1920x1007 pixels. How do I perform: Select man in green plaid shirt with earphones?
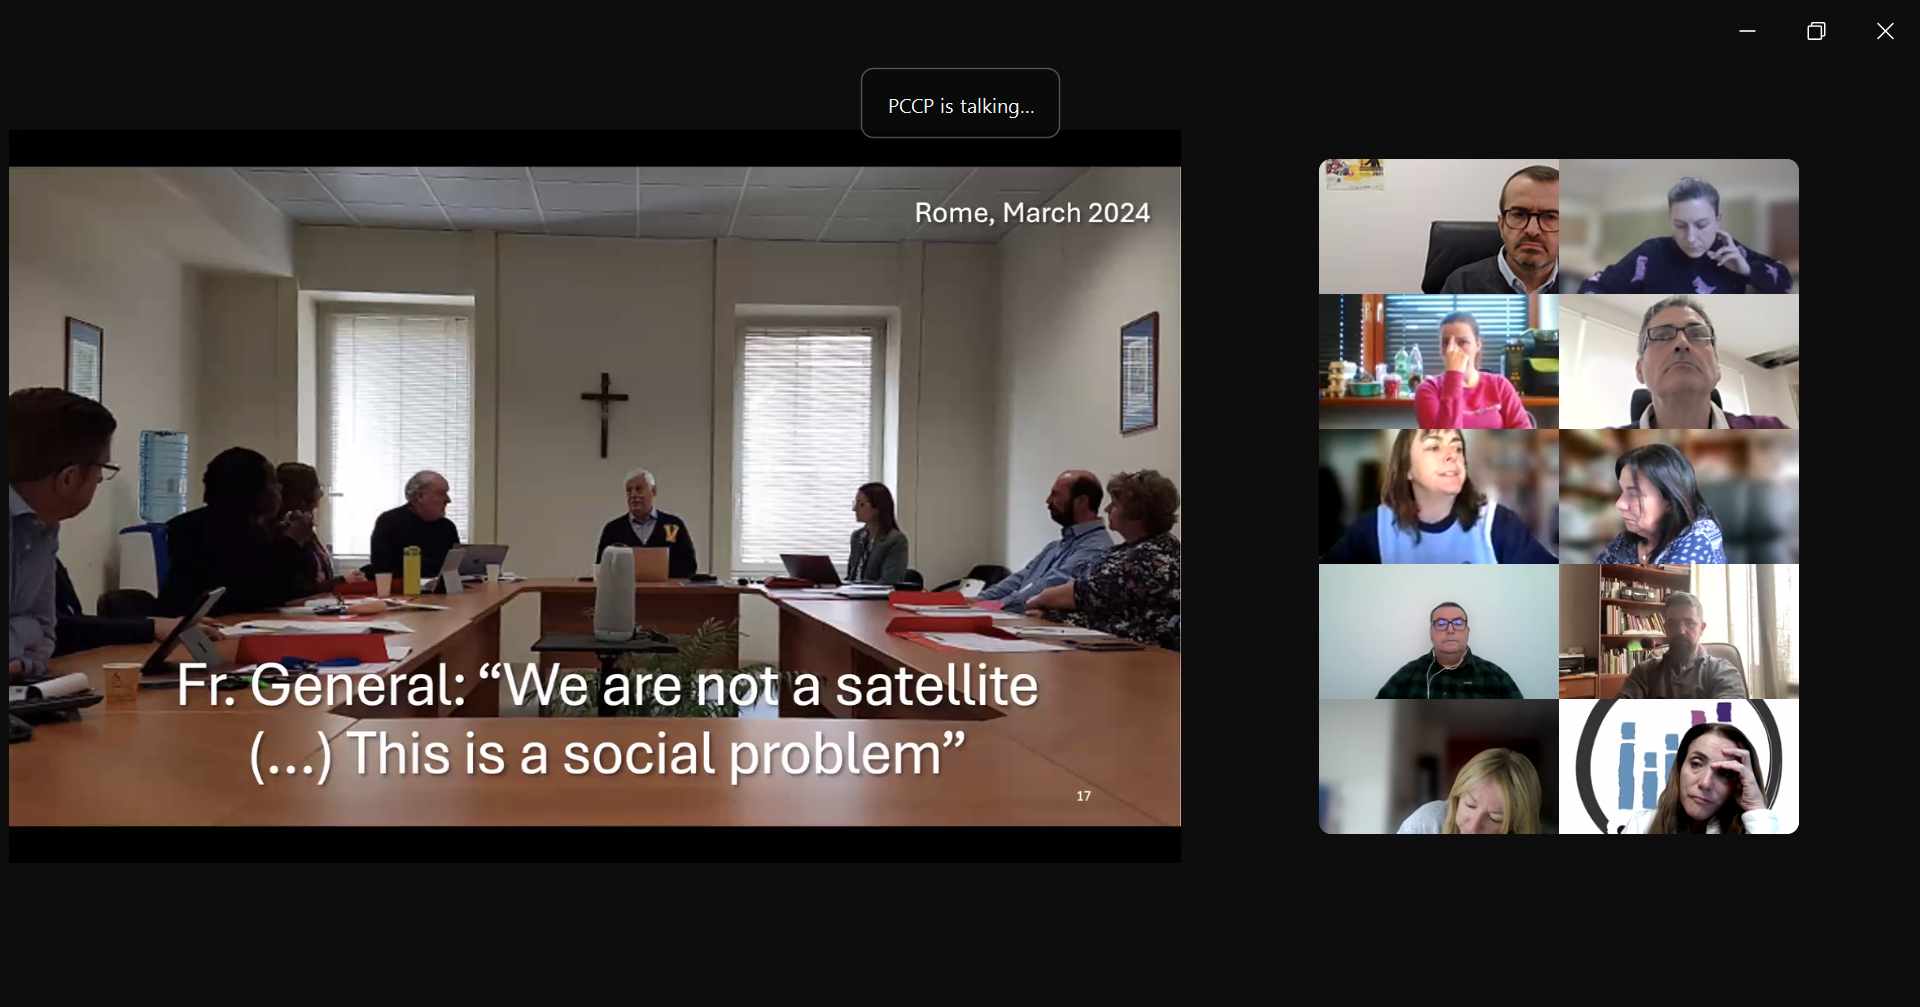click(x=1438, y=632)
